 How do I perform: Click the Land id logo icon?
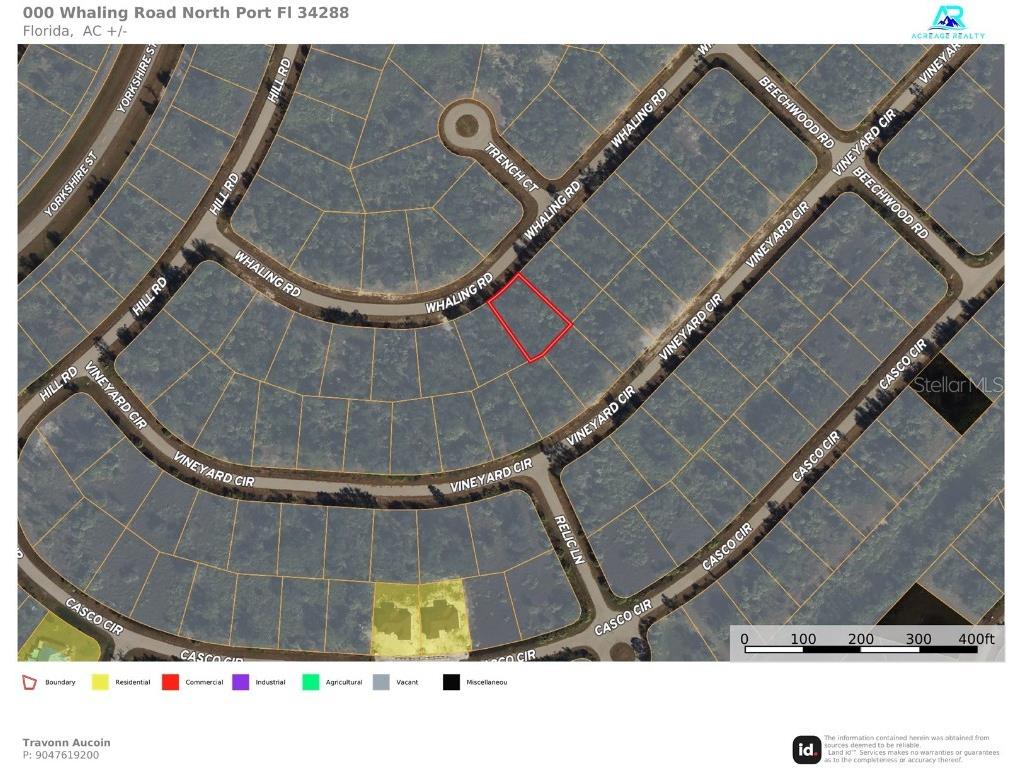click(x=806, y=749)
